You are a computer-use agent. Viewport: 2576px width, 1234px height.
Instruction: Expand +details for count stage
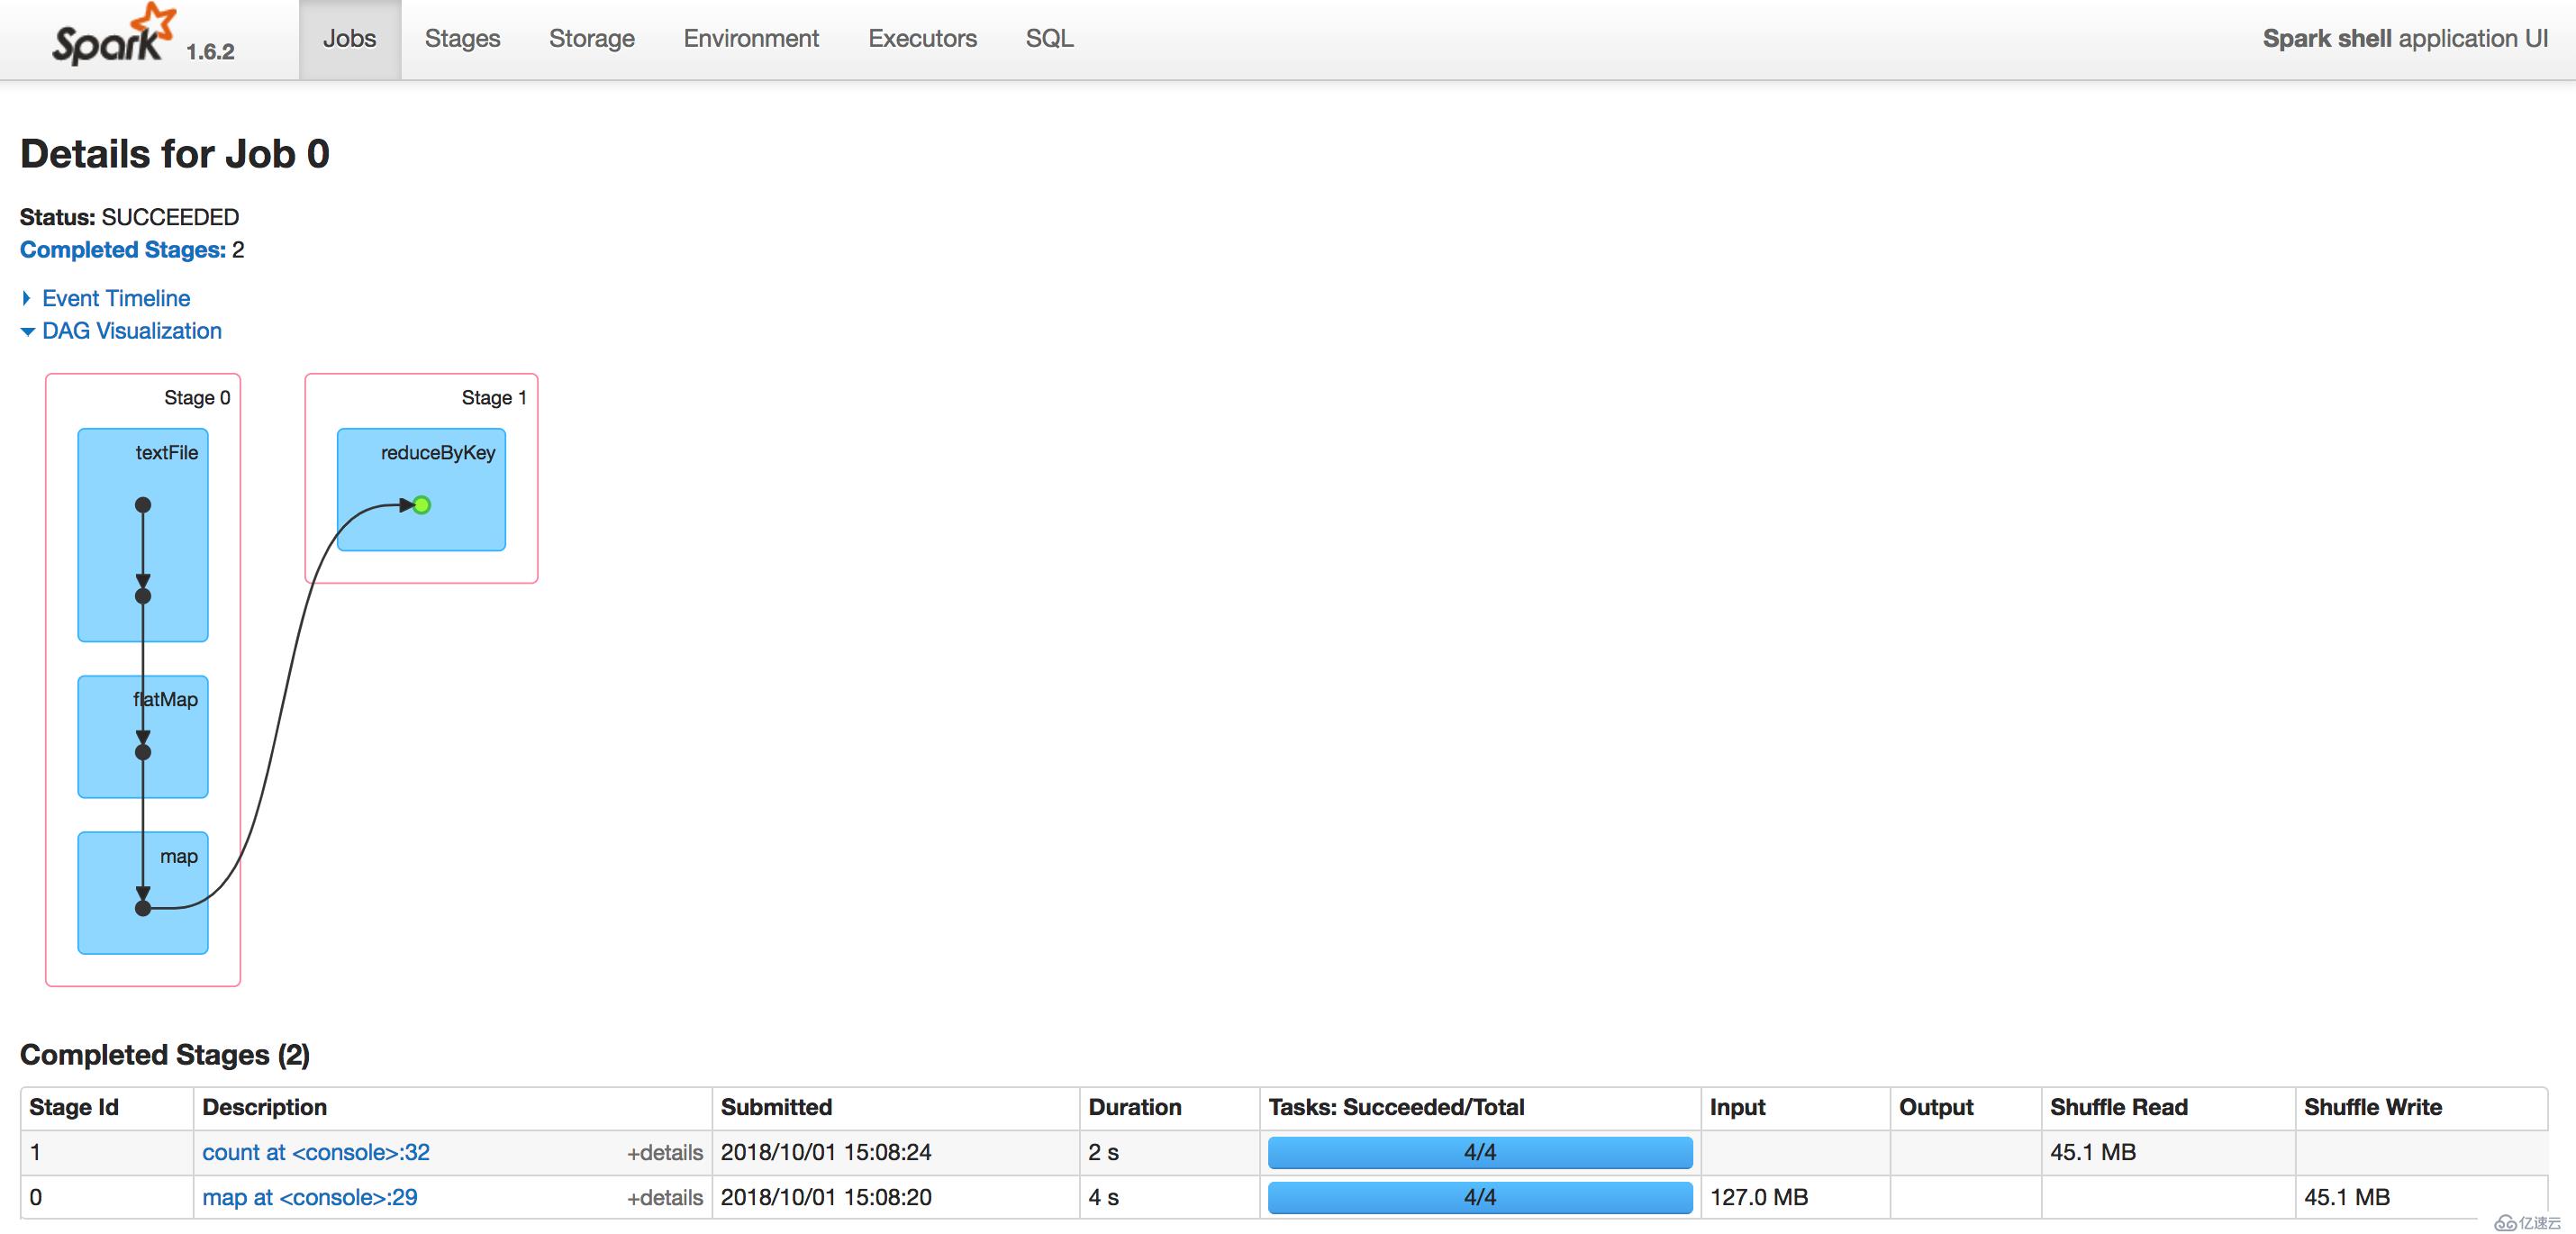[665, 1153]
